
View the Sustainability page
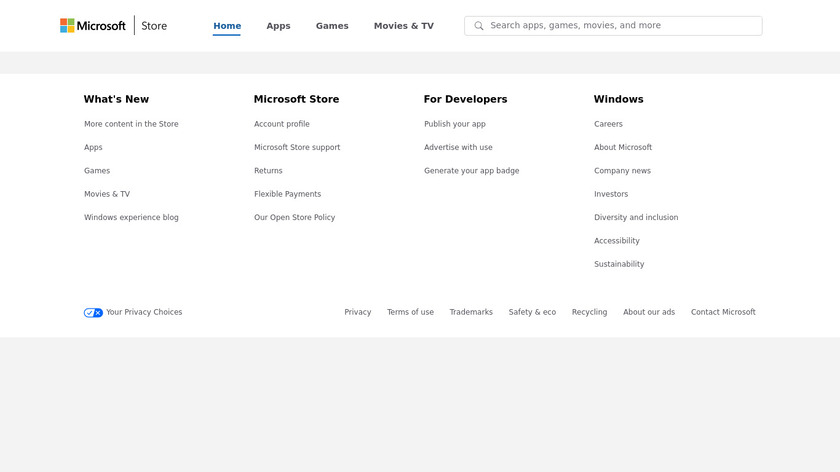point(619,264)
